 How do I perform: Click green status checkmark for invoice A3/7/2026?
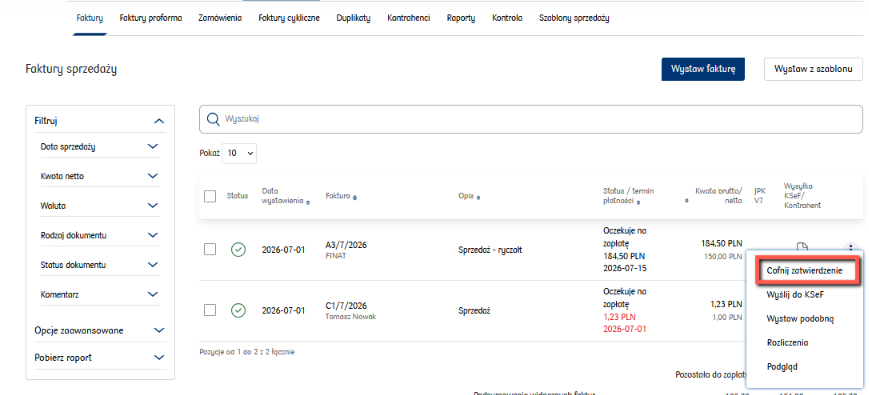click(x=238, y=250)
